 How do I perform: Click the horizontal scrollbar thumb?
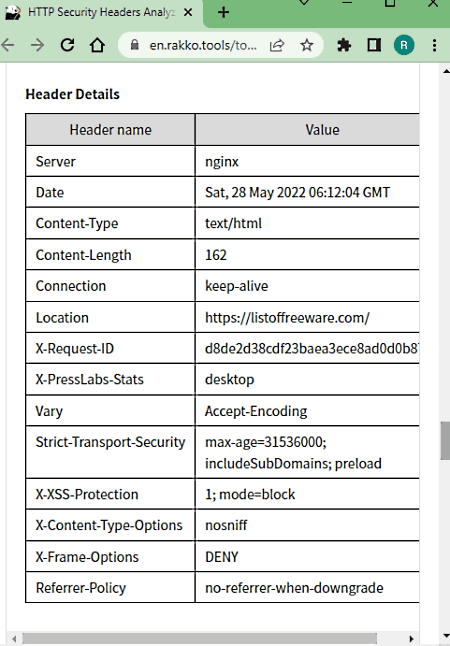tap(199, 639)
